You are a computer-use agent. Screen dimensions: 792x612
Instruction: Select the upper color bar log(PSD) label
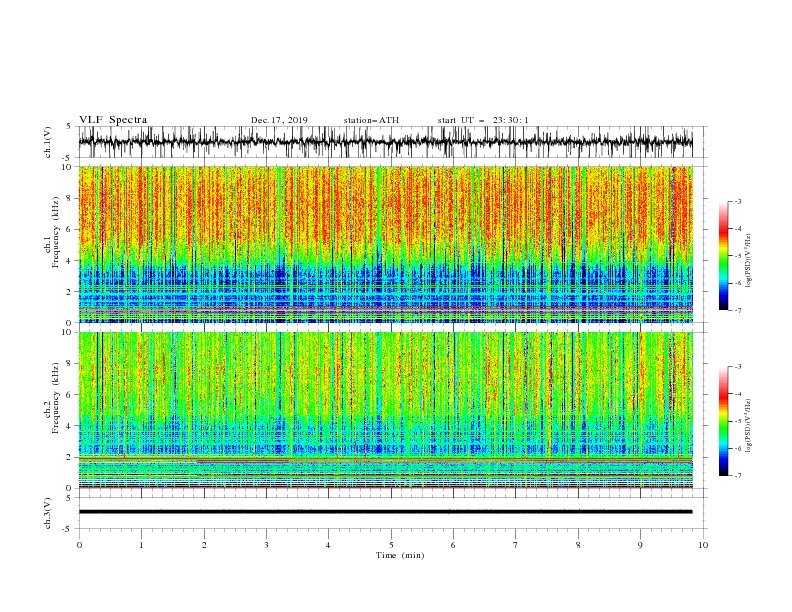pos(749,261)
